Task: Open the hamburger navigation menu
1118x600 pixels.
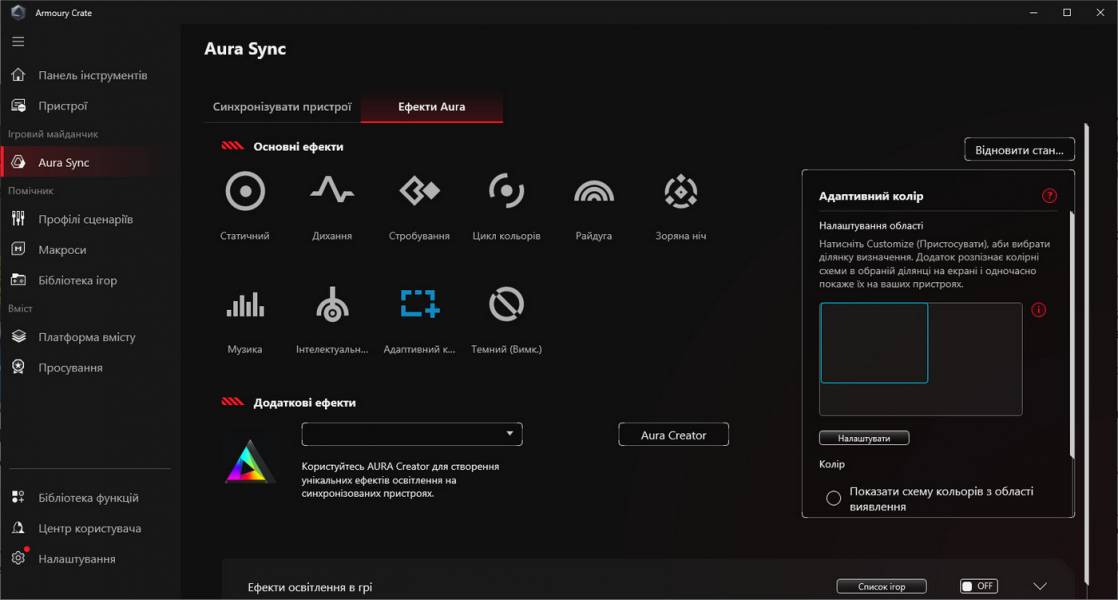Action: 17,41
